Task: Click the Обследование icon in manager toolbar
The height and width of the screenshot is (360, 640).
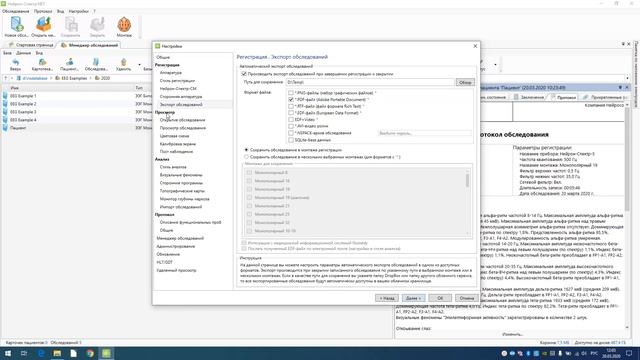Action: tap(96, 62)
